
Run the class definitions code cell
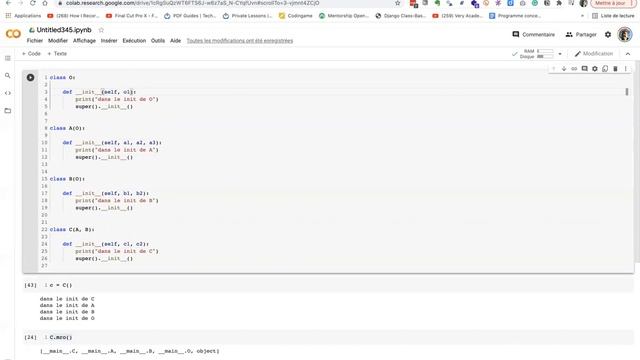click(x=31, y=78)
